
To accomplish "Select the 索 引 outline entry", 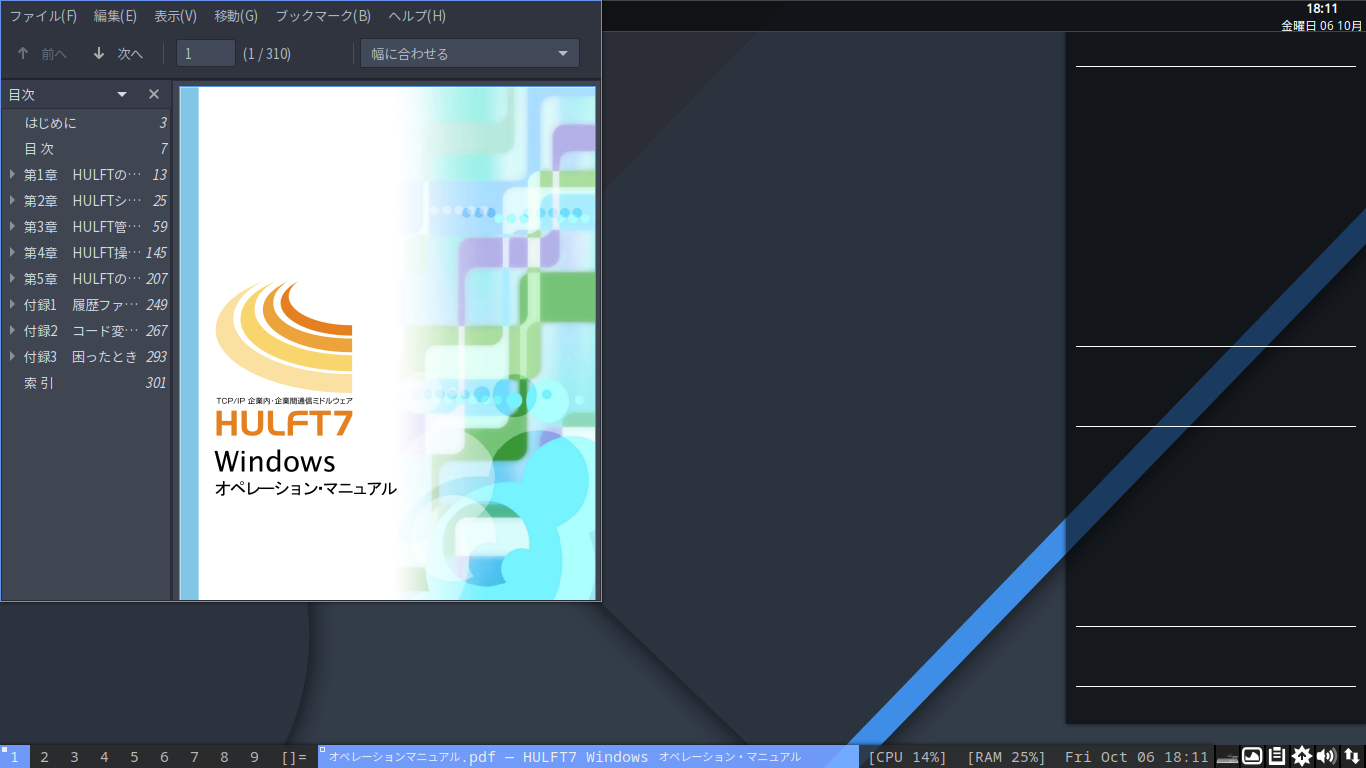I will pos(86,383).
